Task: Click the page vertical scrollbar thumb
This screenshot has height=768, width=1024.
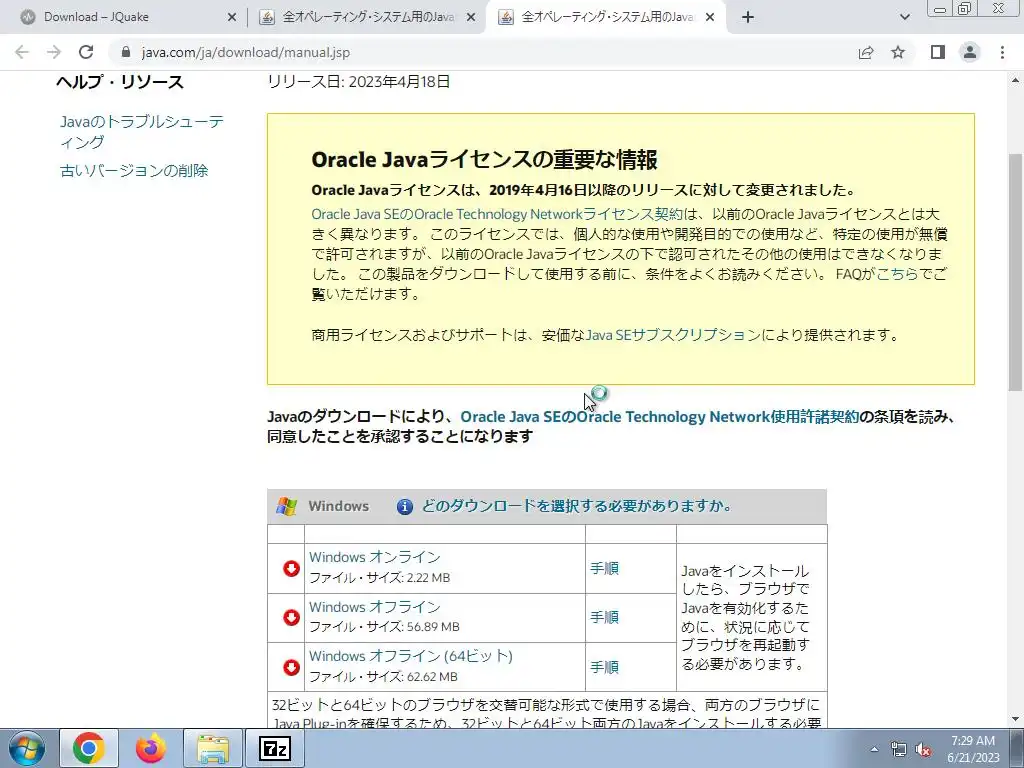Action: pos(1016,272)
